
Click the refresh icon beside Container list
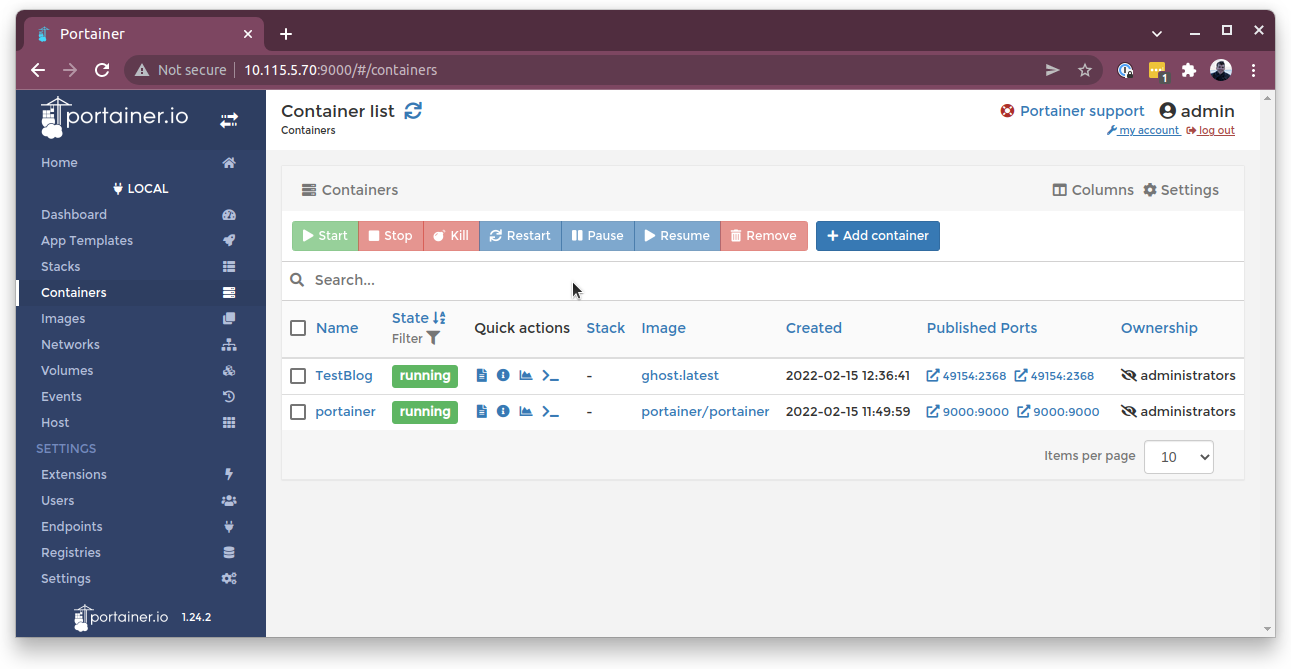point(413,111)
